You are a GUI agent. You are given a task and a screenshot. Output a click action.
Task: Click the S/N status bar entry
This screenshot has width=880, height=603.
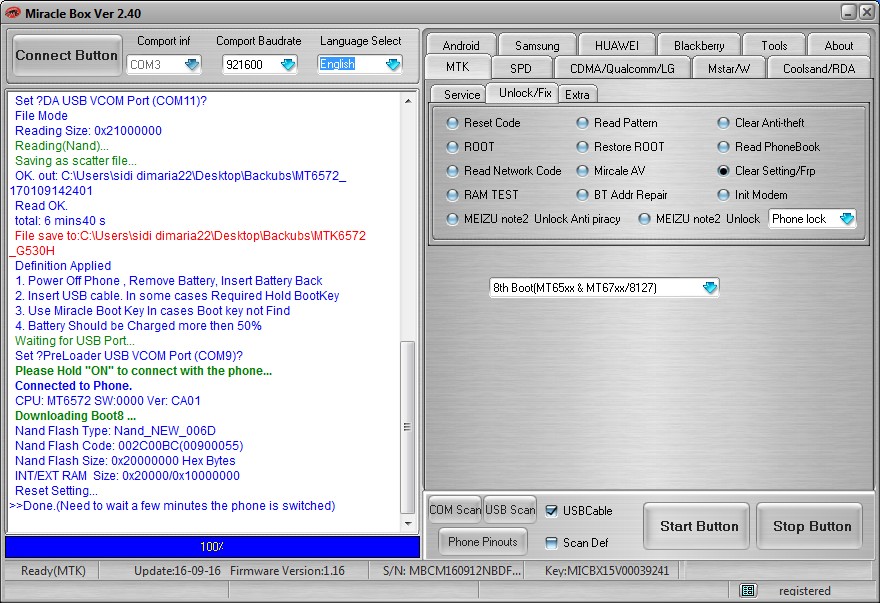click(452, 571)
